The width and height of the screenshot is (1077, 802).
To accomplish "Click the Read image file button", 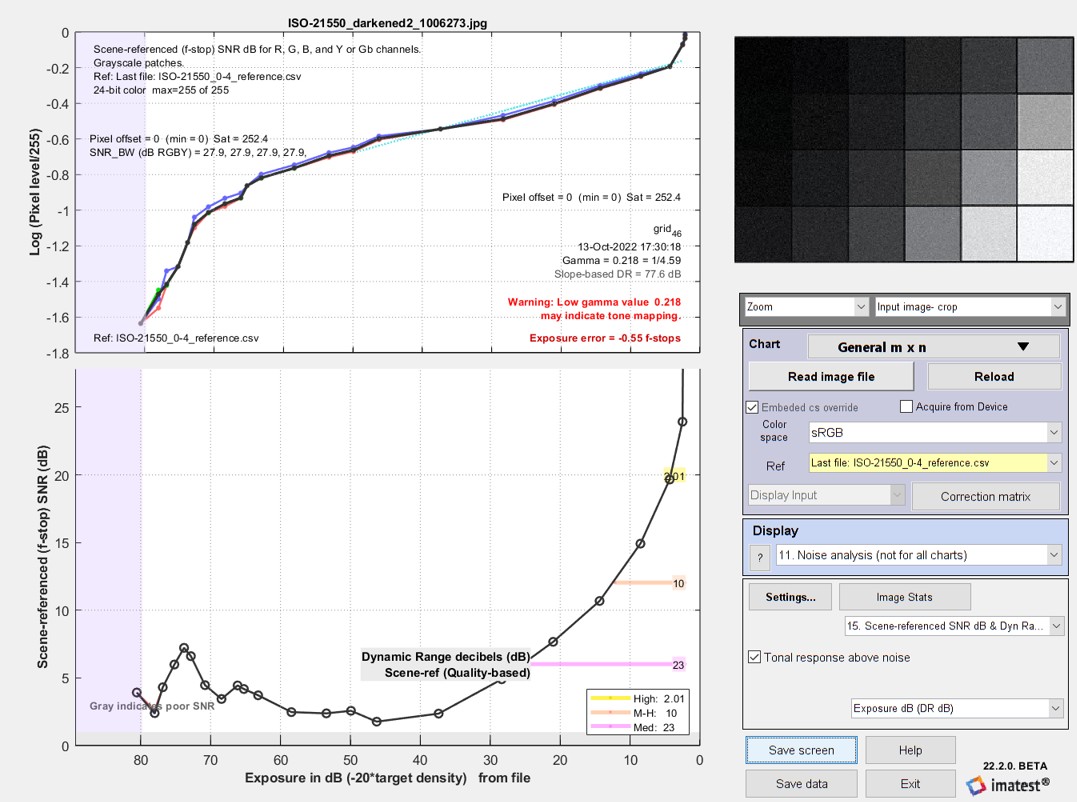I will 831,376.
